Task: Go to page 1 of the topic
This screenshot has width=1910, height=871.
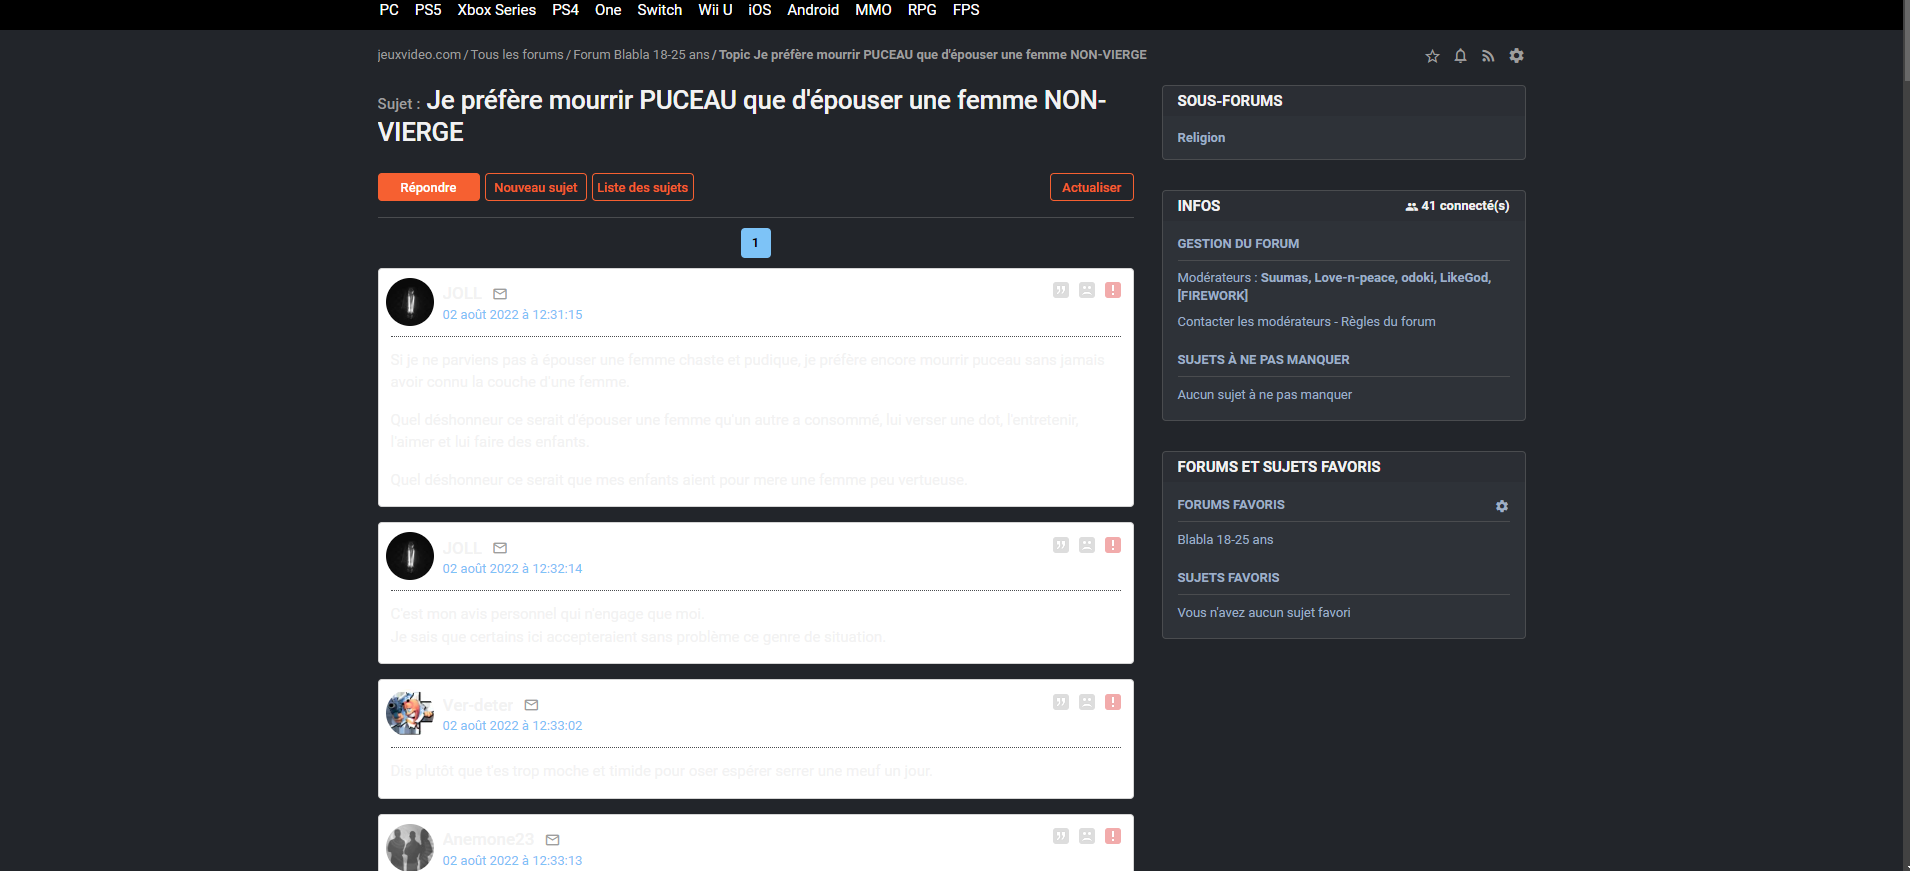Action: [x=755, y=243]
